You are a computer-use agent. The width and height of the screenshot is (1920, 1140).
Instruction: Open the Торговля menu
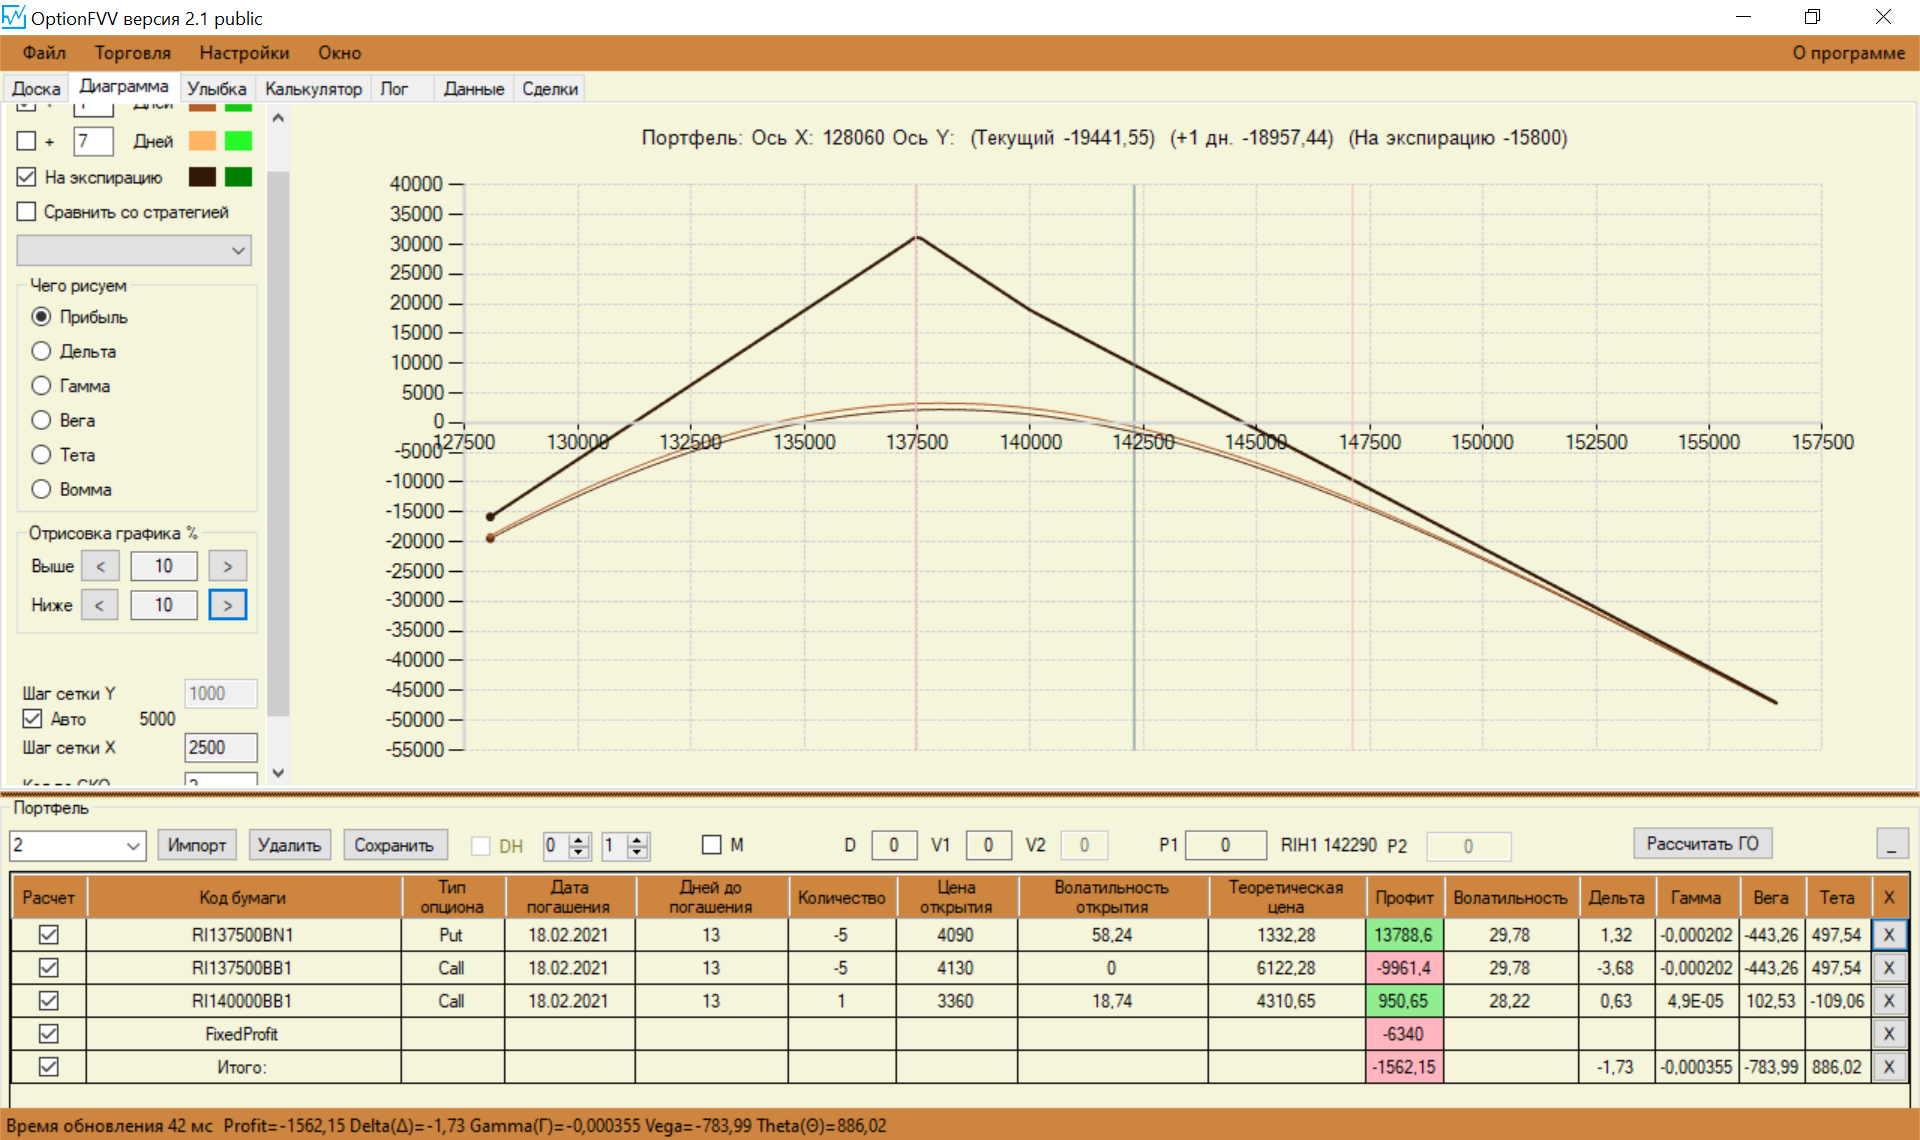(x=132, y=53)
